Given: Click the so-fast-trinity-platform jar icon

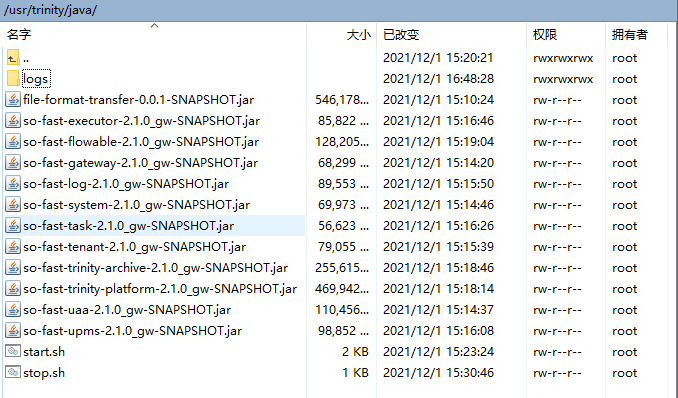Looking at the screenshot, I should [13, 289].
